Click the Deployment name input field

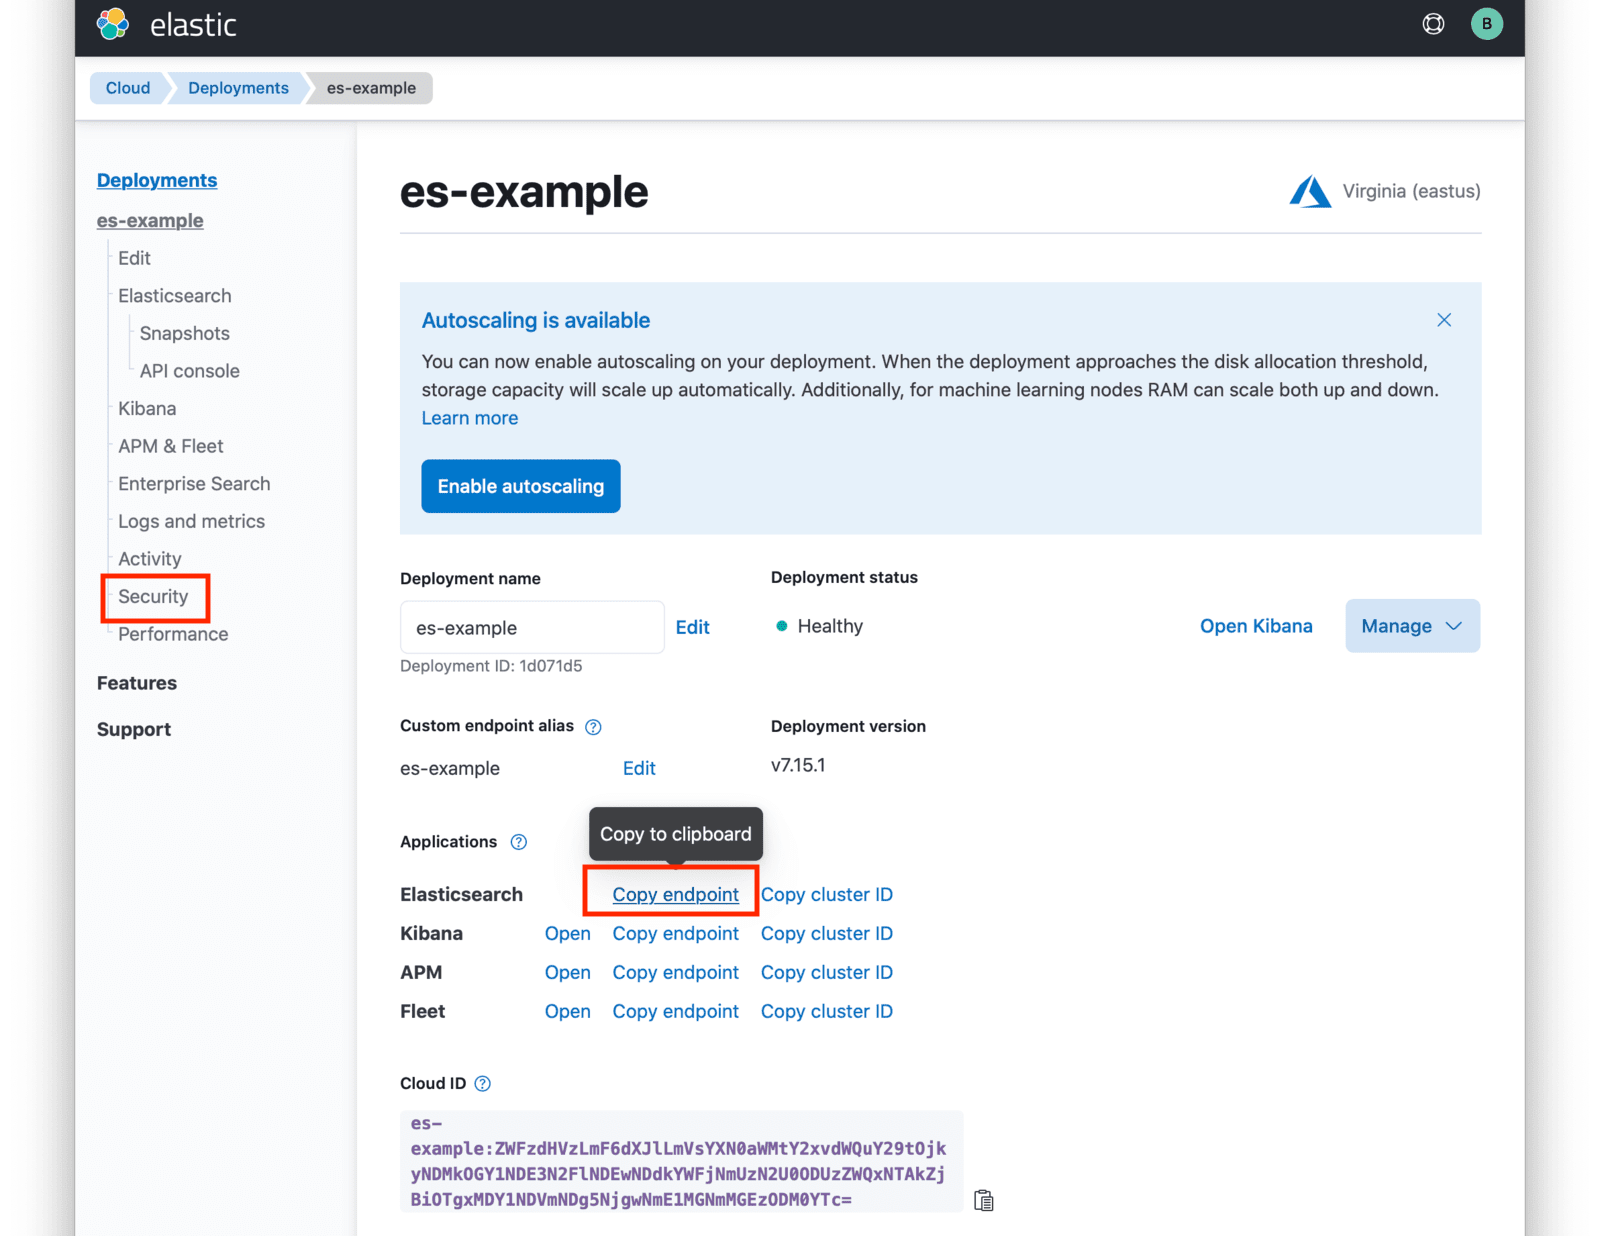(x=532, y=627)
